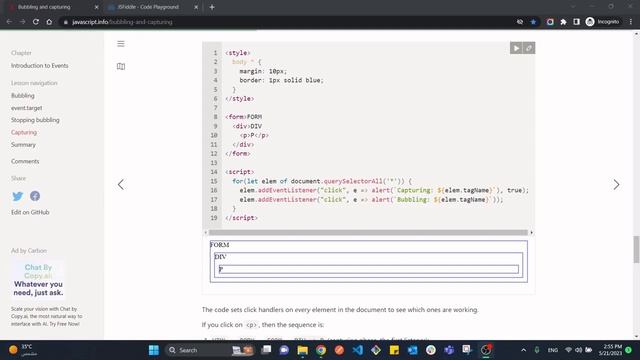Open Outlook from taskbar
Screen dimensions: 640x360
412,350
